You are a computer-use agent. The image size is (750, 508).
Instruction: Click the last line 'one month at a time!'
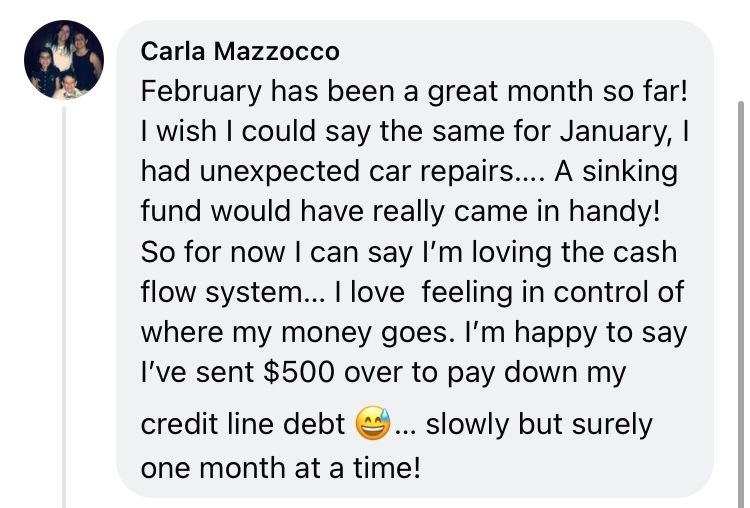click(x=281, y=467)
